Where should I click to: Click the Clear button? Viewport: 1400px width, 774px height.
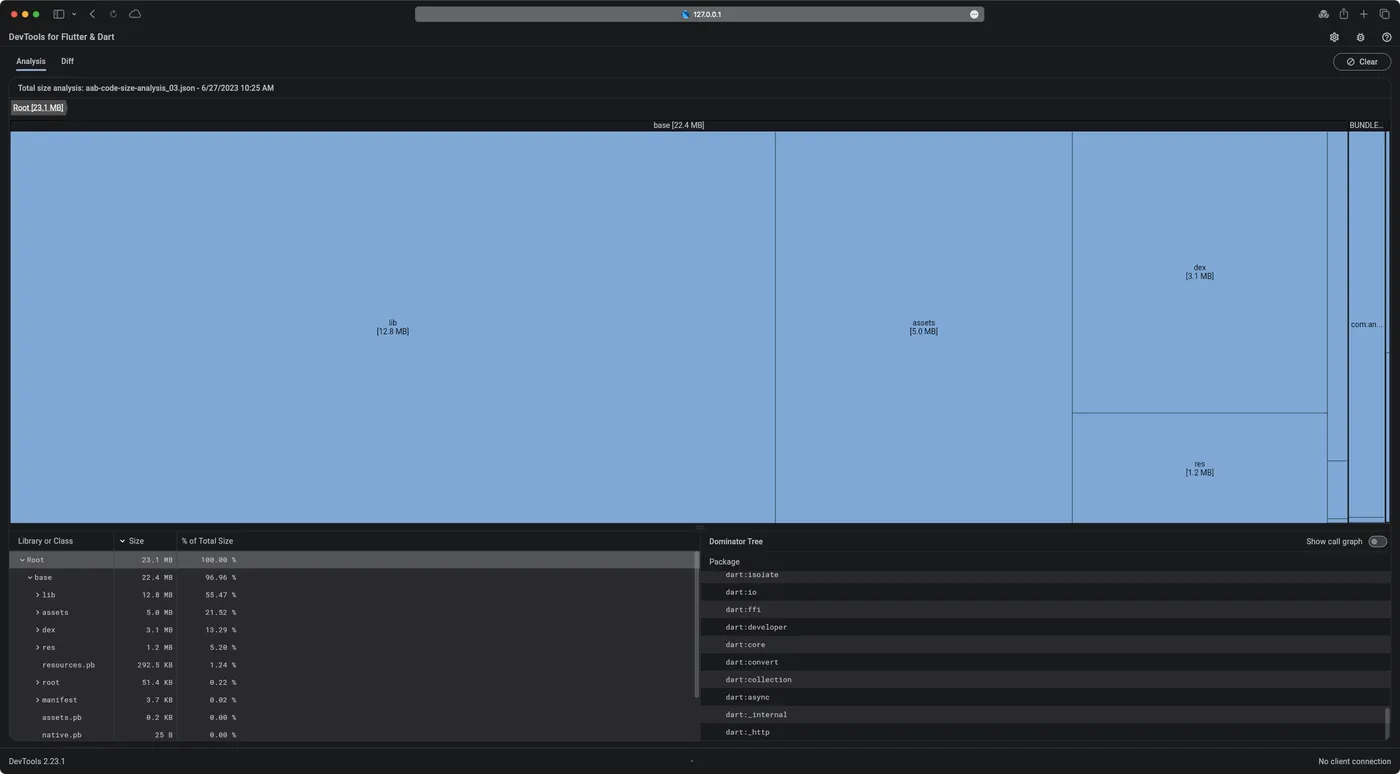click(x=1361, y=62)
